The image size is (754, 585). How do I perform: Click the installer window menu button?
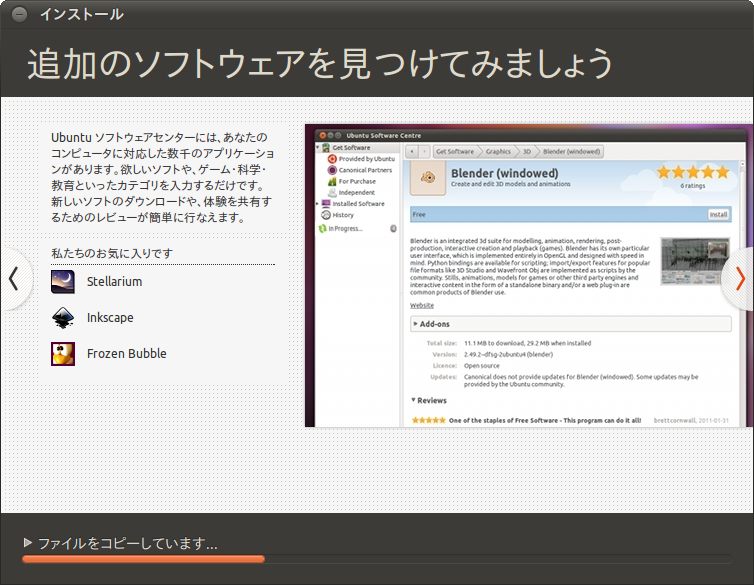(19, 14)
